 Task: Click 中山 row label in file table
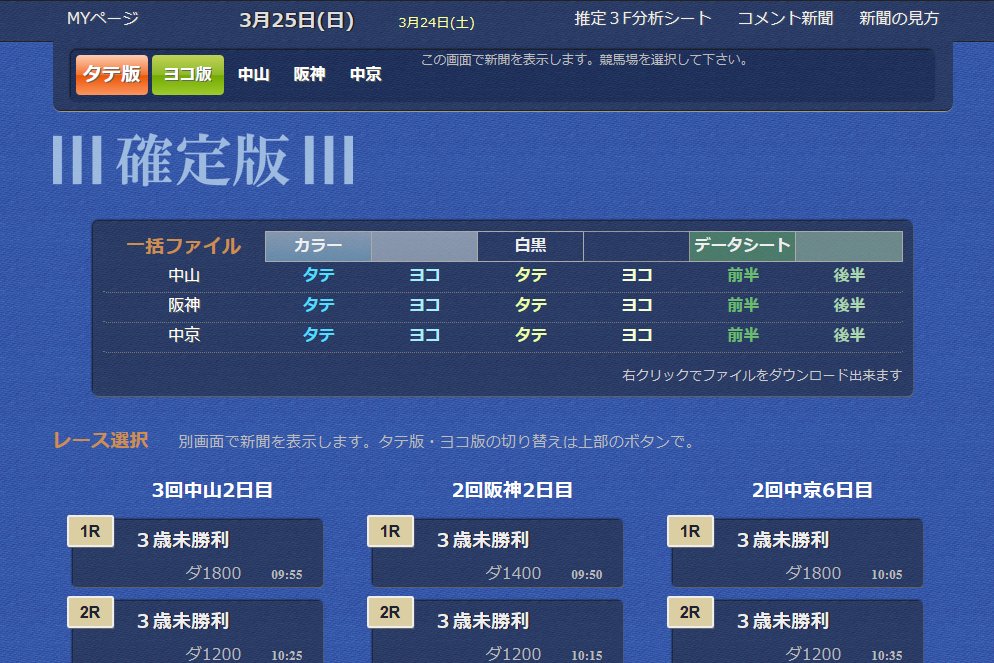click(184, 275)
